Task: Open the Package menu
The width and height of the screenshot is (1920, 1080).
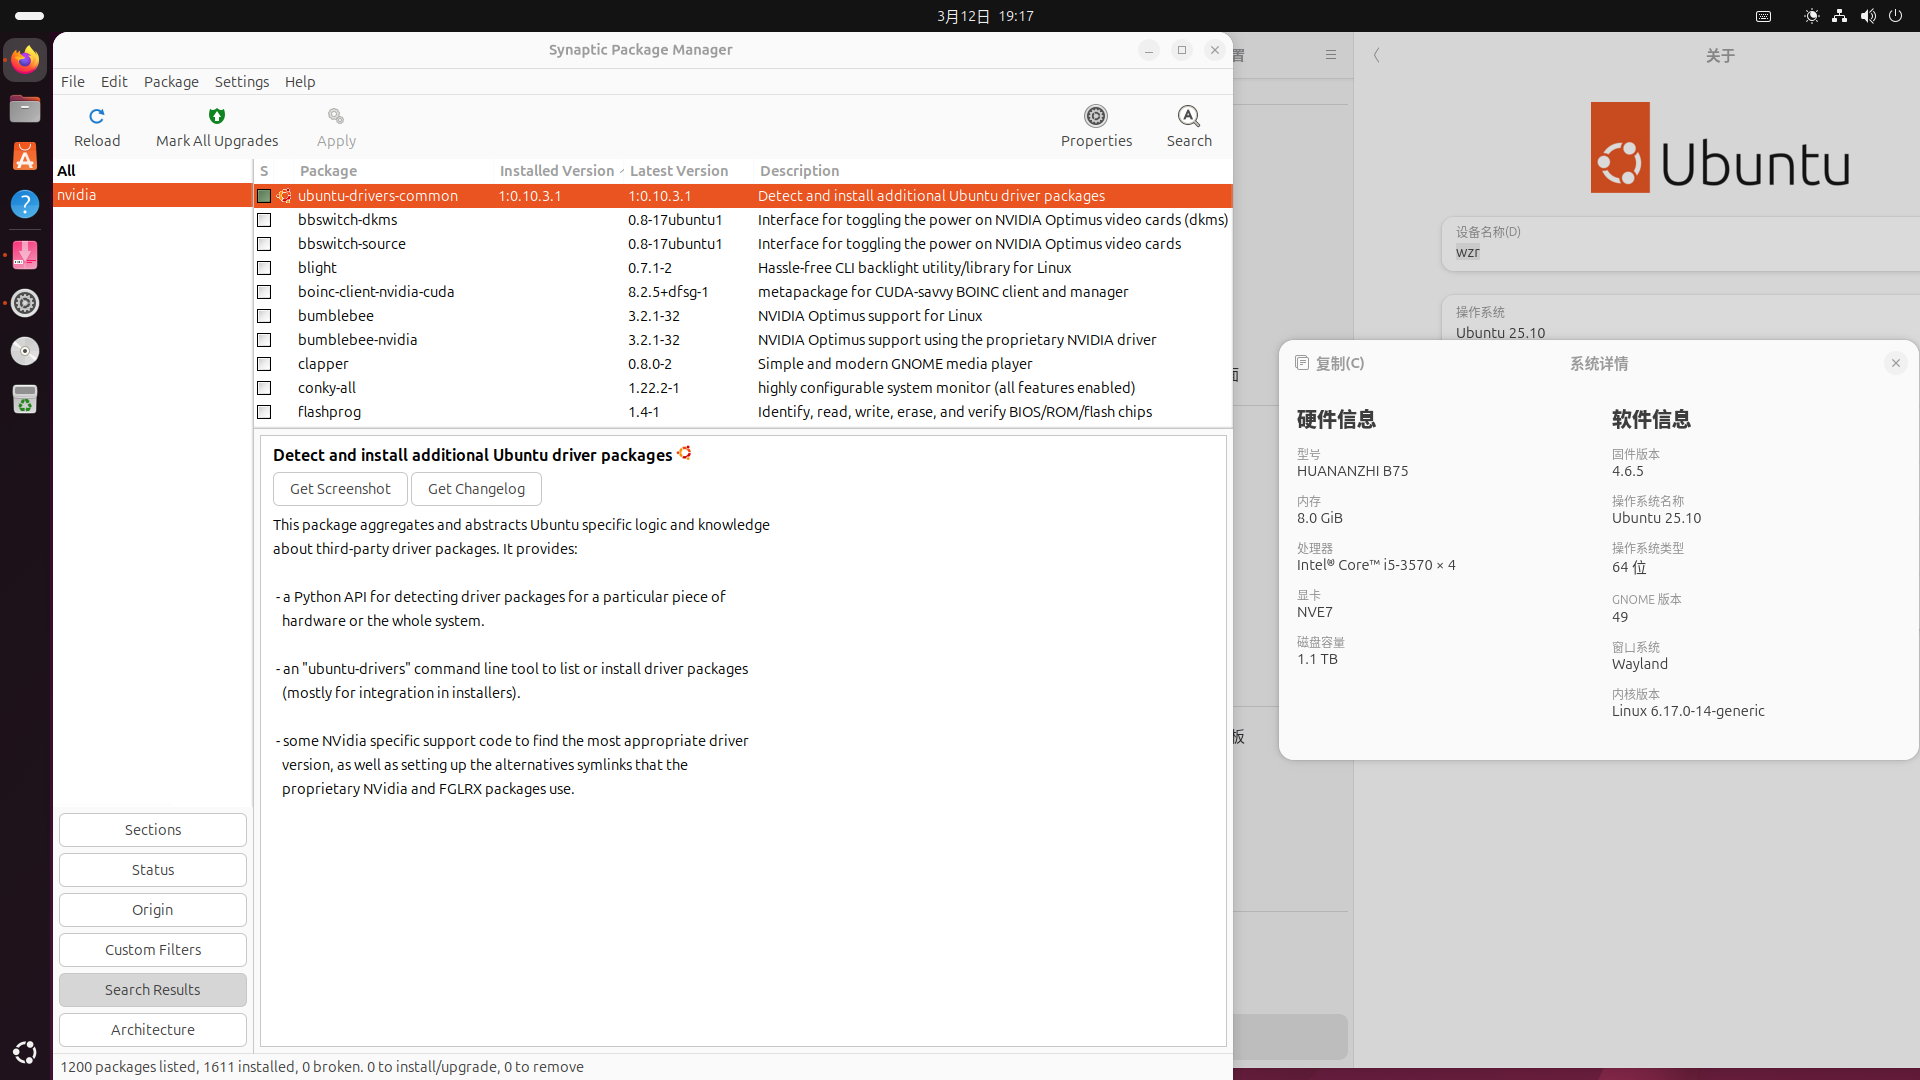Action: pyautogui.click(x=171, y=82)
